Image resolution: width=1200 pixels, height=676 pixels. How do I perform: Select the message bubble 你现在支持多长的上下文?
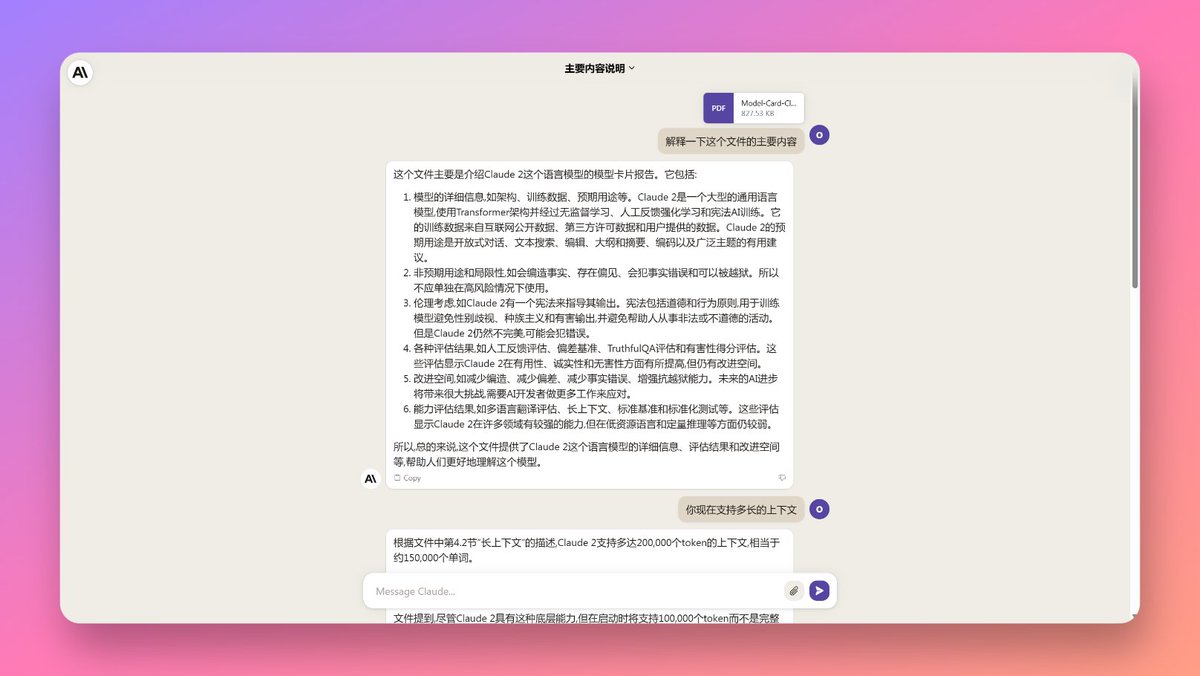click(x=741, y=510)
